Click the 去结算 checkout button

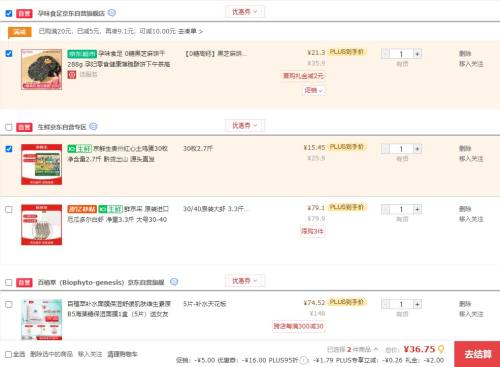(477, 354)
